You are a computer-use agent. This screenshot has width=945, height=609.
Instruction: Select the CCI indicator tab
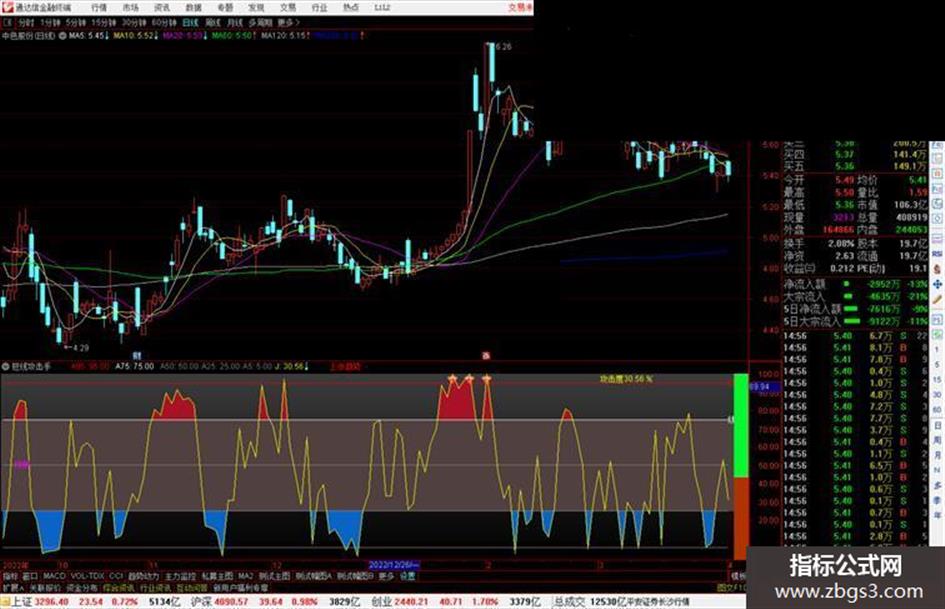[x=116, y=576]
